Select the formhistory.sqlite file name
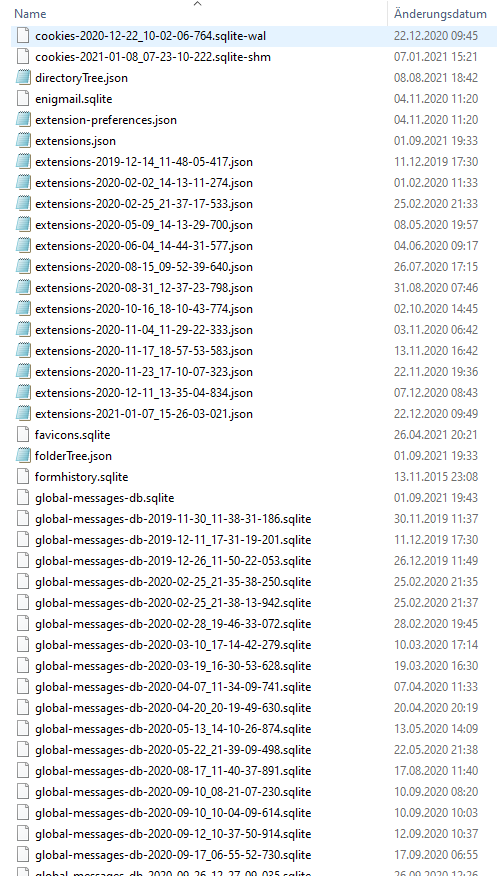This screenshot has width=497, height=877. [x=82, y=477]
